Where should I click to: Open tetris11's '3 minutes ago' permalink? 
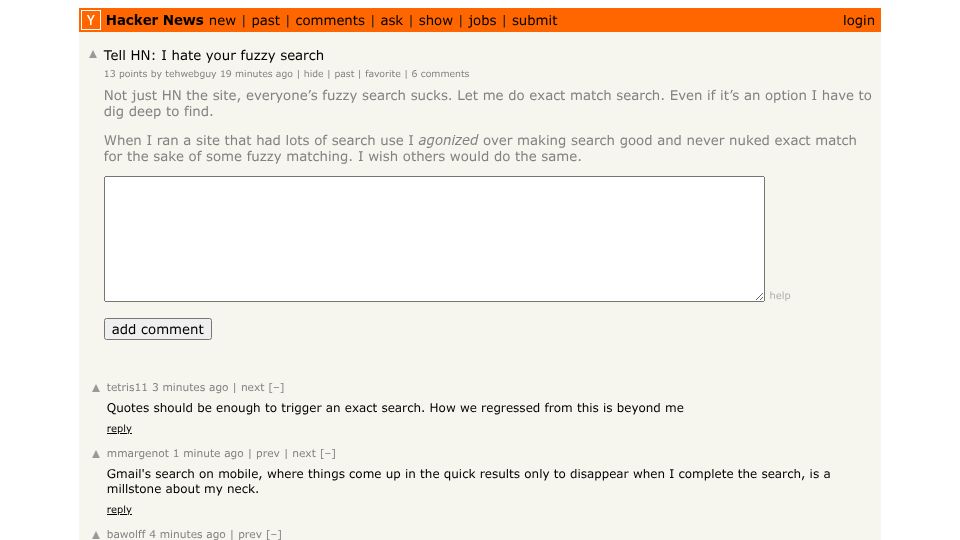190,387
